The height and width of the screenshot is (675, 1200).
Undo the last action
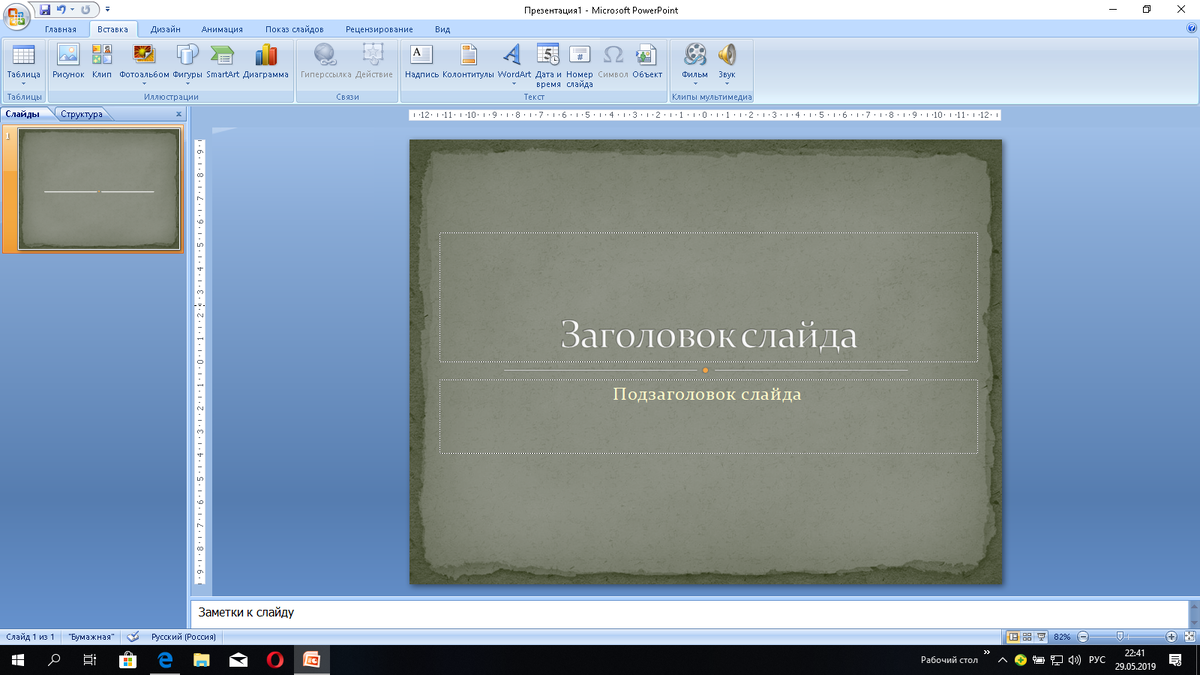click(61, 9)
